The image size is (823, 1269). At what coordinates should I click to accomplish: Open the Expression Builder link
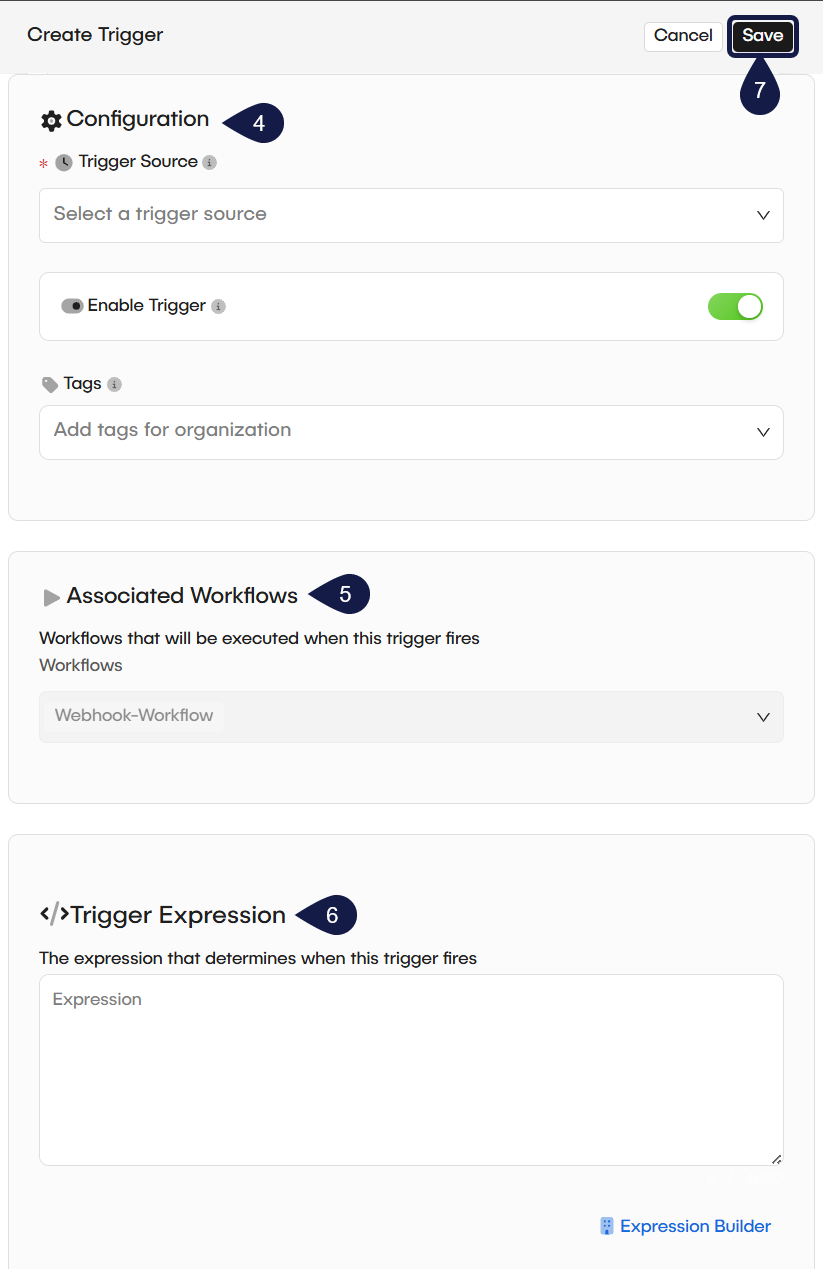(x=695, y=1226)
